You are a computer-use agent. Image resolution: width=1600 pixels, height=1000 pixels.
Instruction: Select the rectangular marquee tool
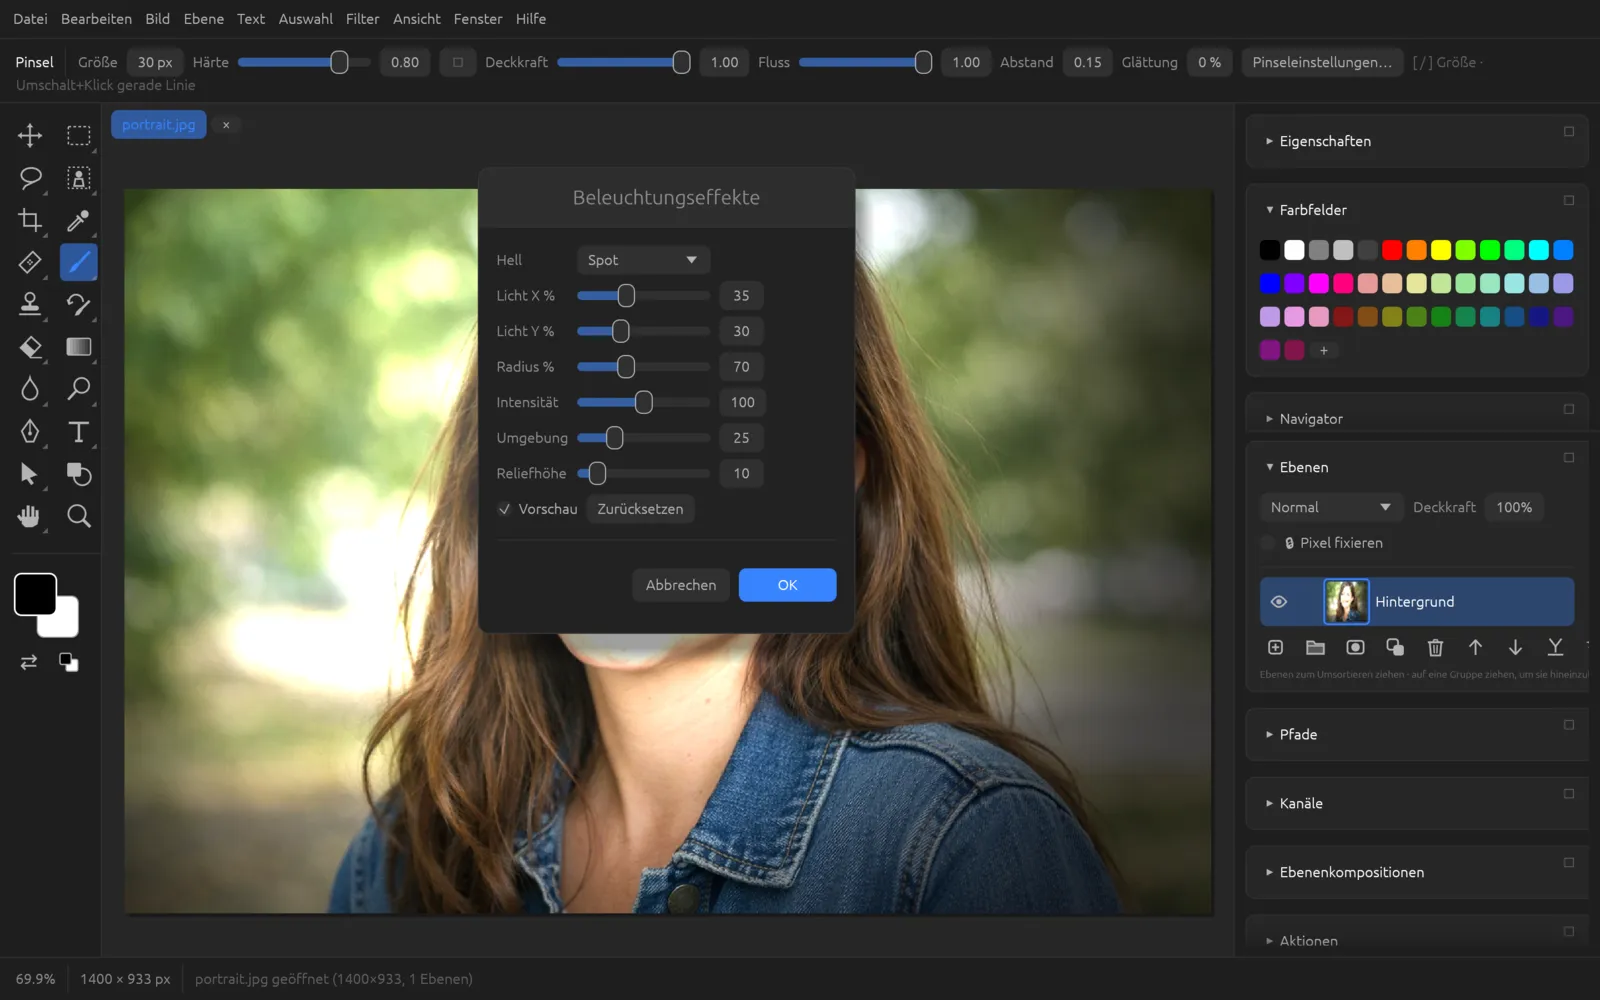[79, 135]
